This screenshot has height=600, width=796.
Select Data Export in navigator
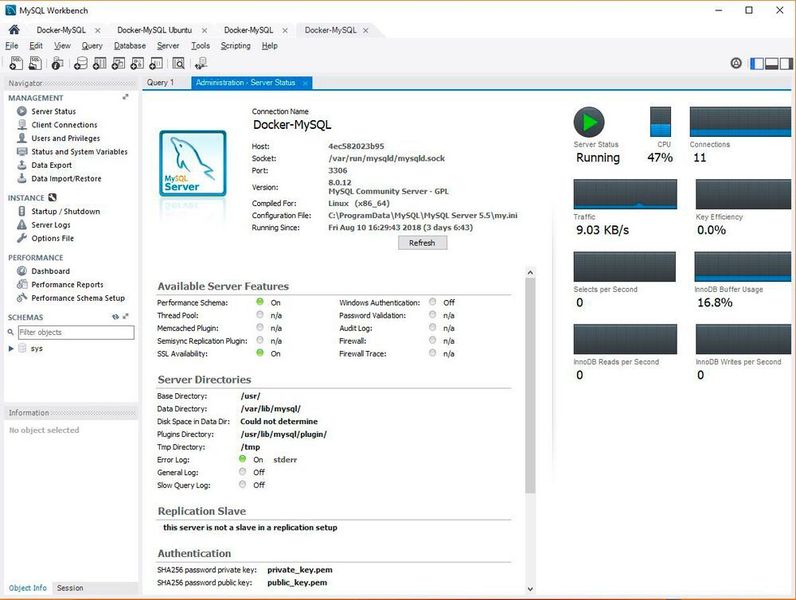51,165
